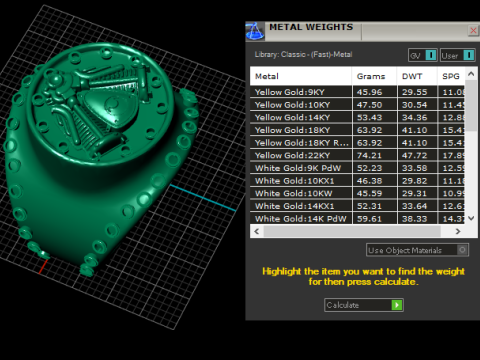This screenshot has height=360, width=480.
Task: Click the 29.31 DWT value
Action: pyautogui.click(x=414, y=194)
